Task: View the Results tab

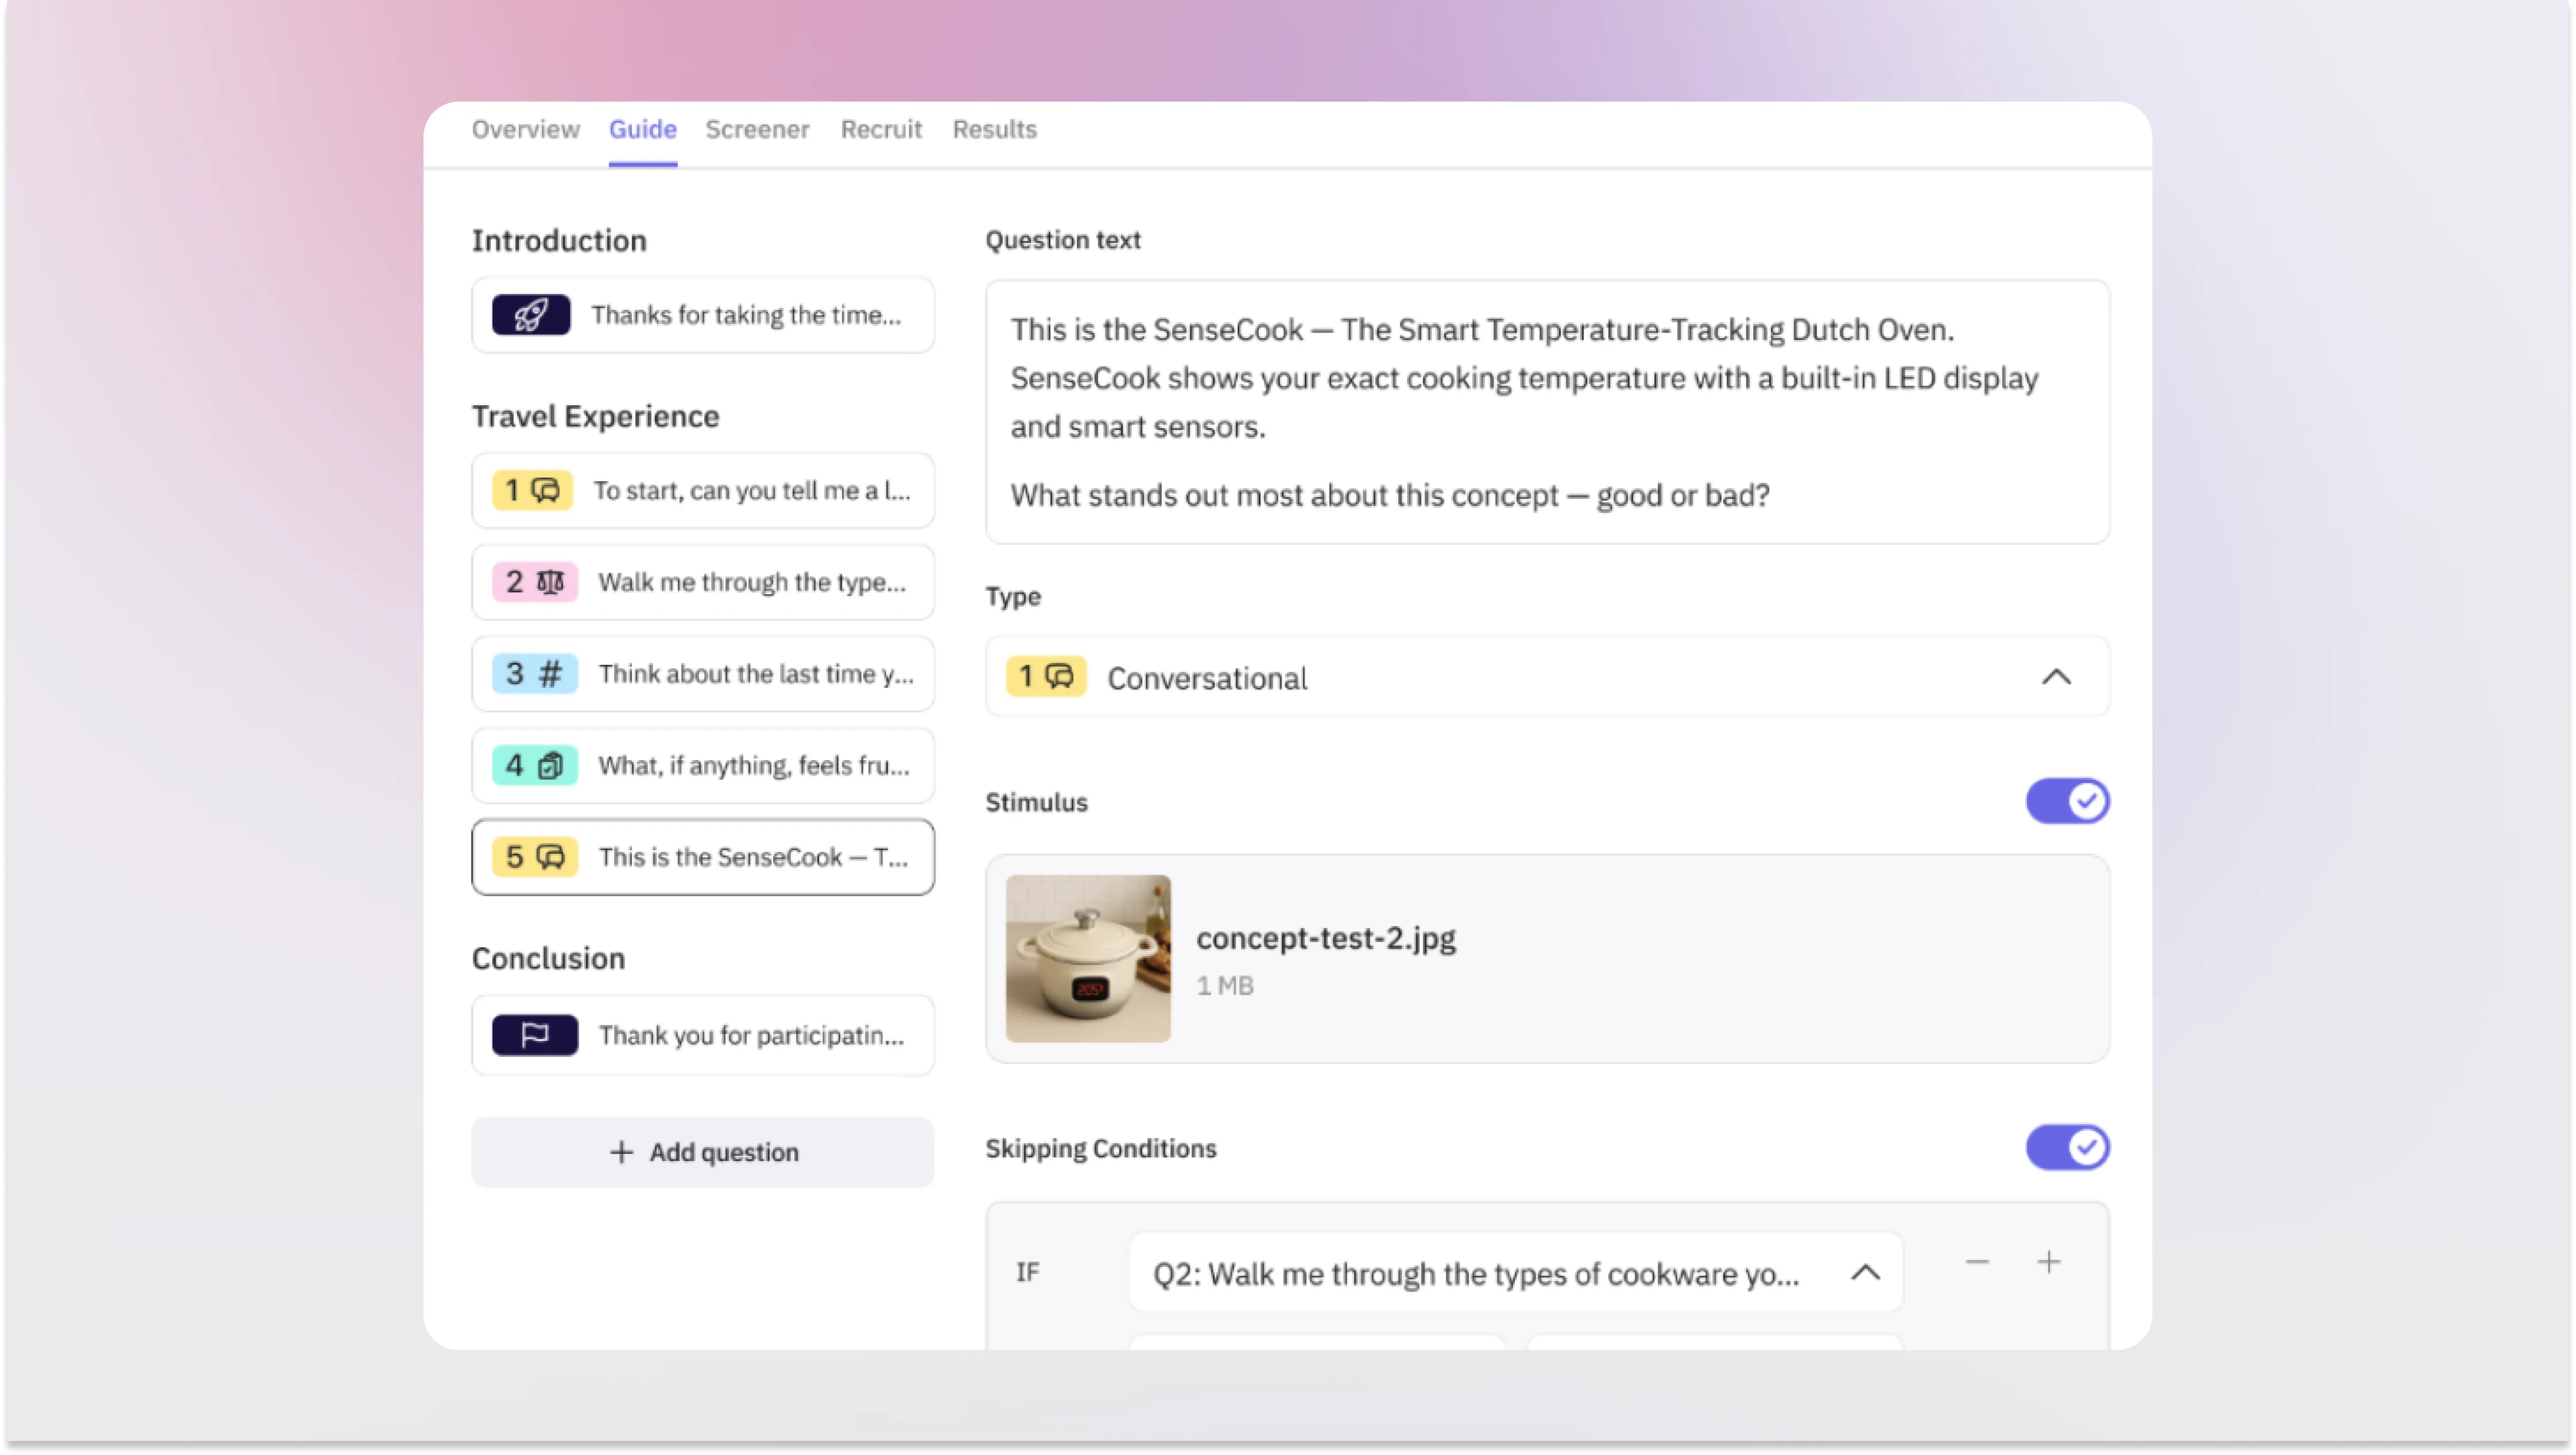Action: [x=995, y=129]
